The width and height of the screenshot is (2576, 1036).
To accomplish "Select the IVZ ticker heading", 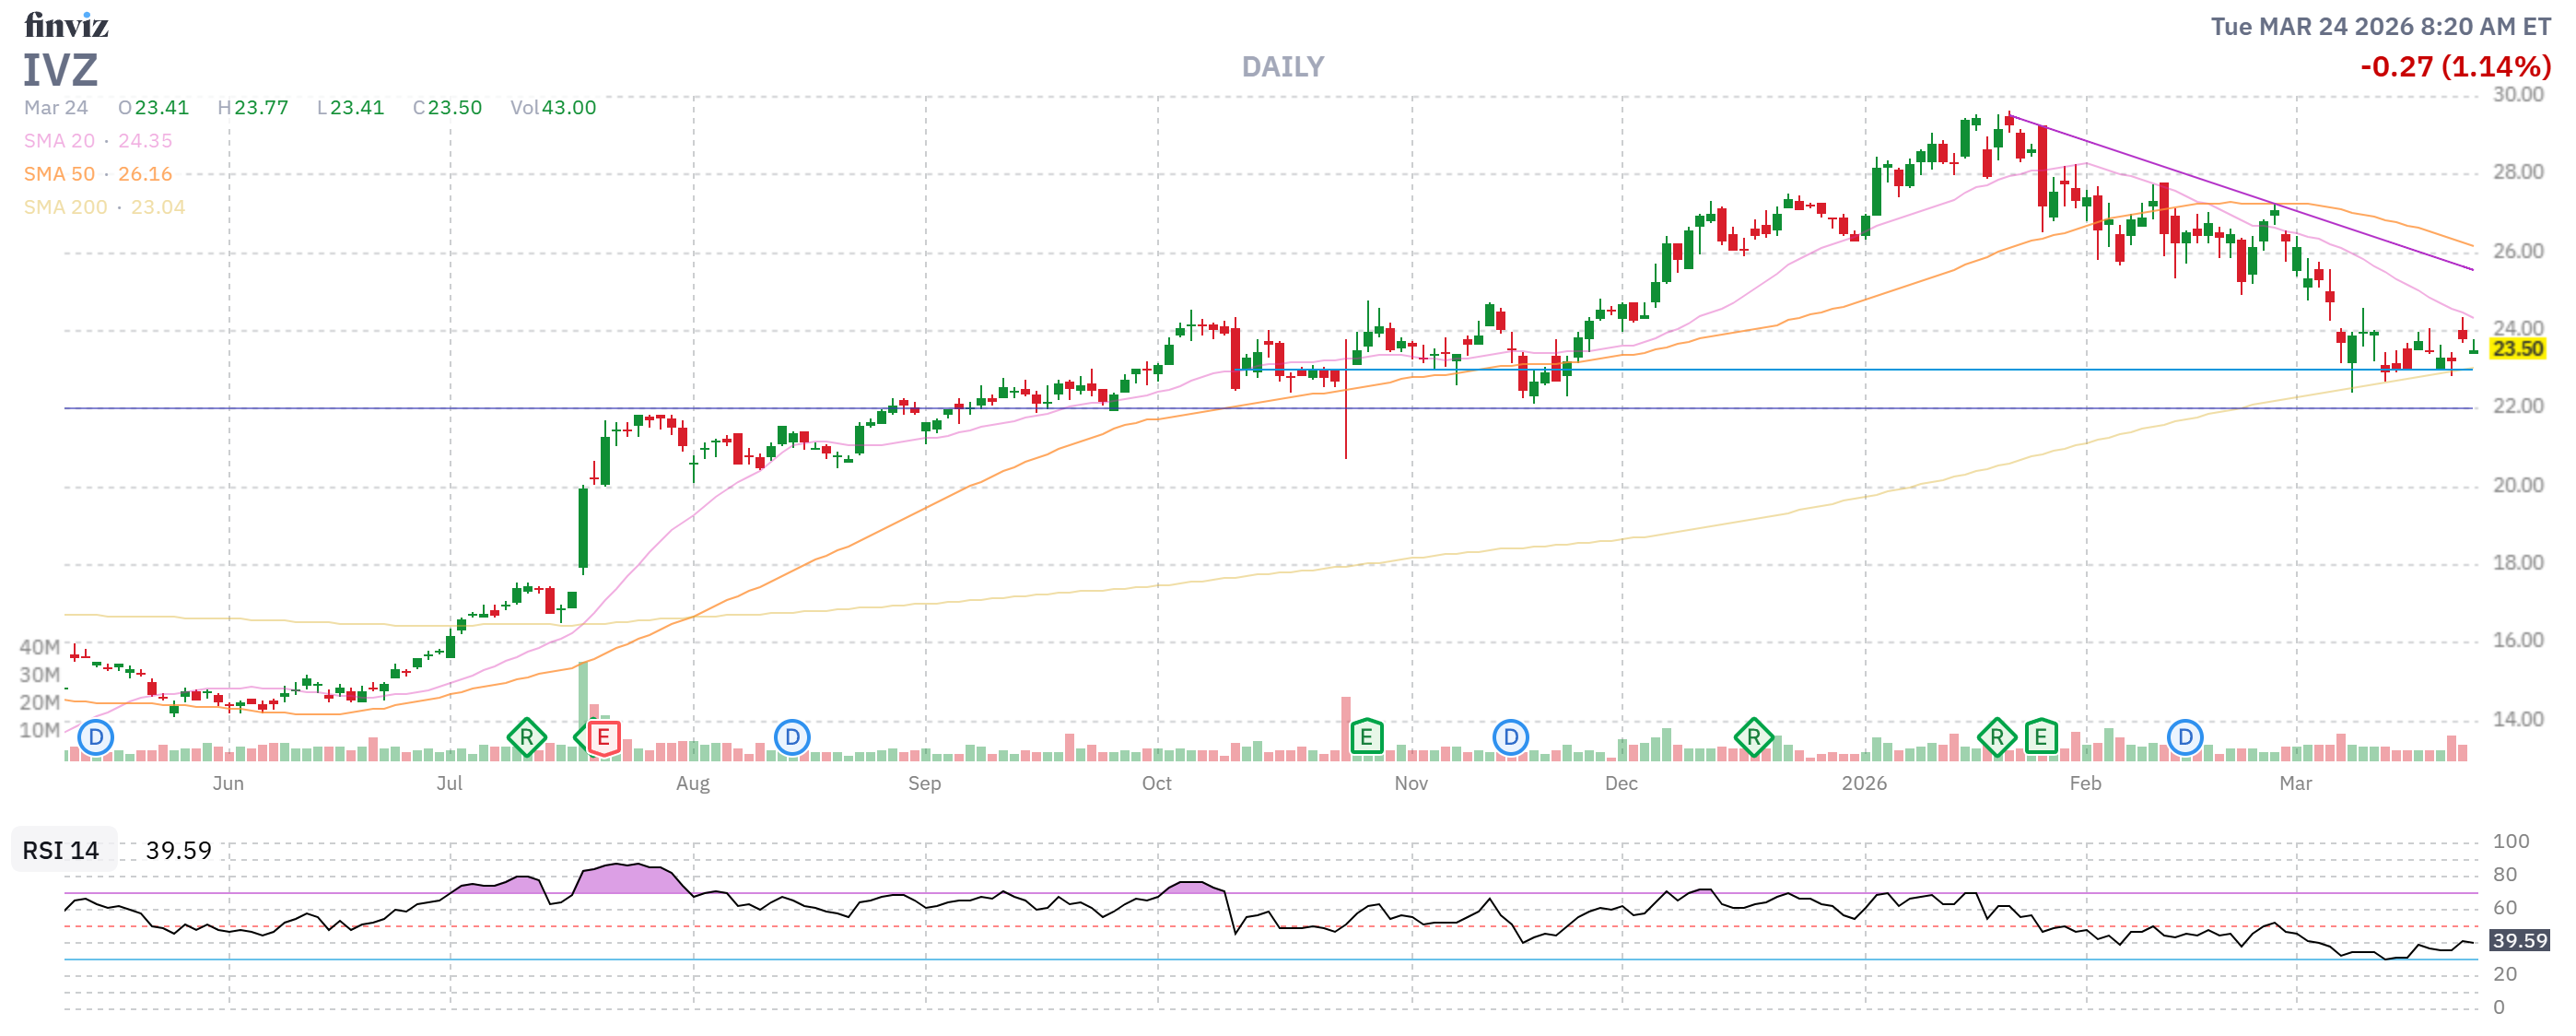I will [60, 70].
